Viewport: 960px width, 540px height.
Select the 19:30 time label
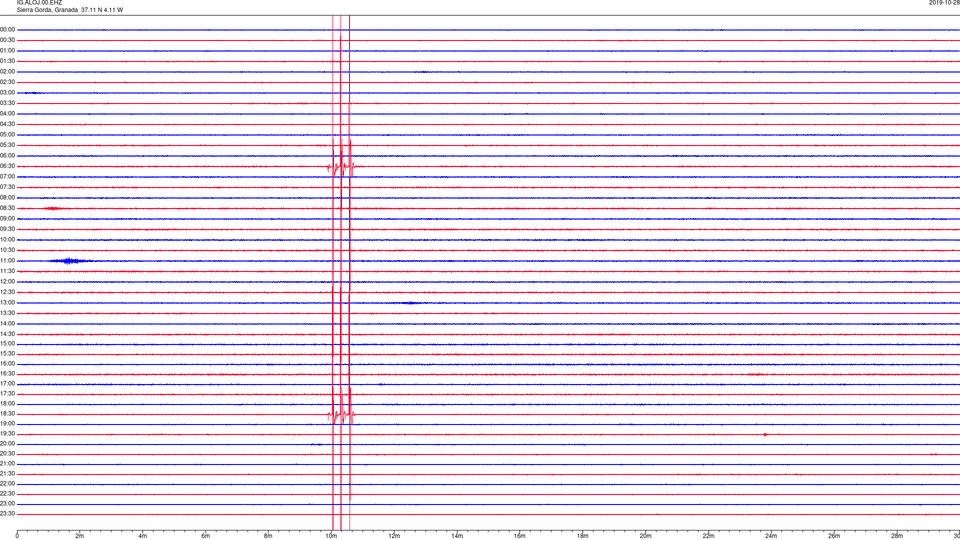7,433
